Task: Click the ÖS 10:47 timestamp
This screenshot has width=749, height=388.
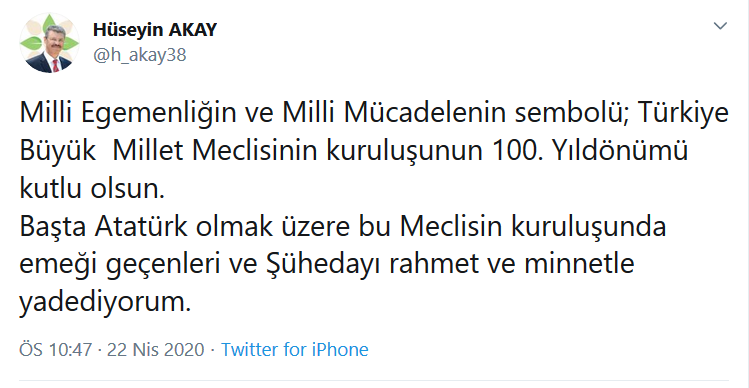Action: click(55, 349)
